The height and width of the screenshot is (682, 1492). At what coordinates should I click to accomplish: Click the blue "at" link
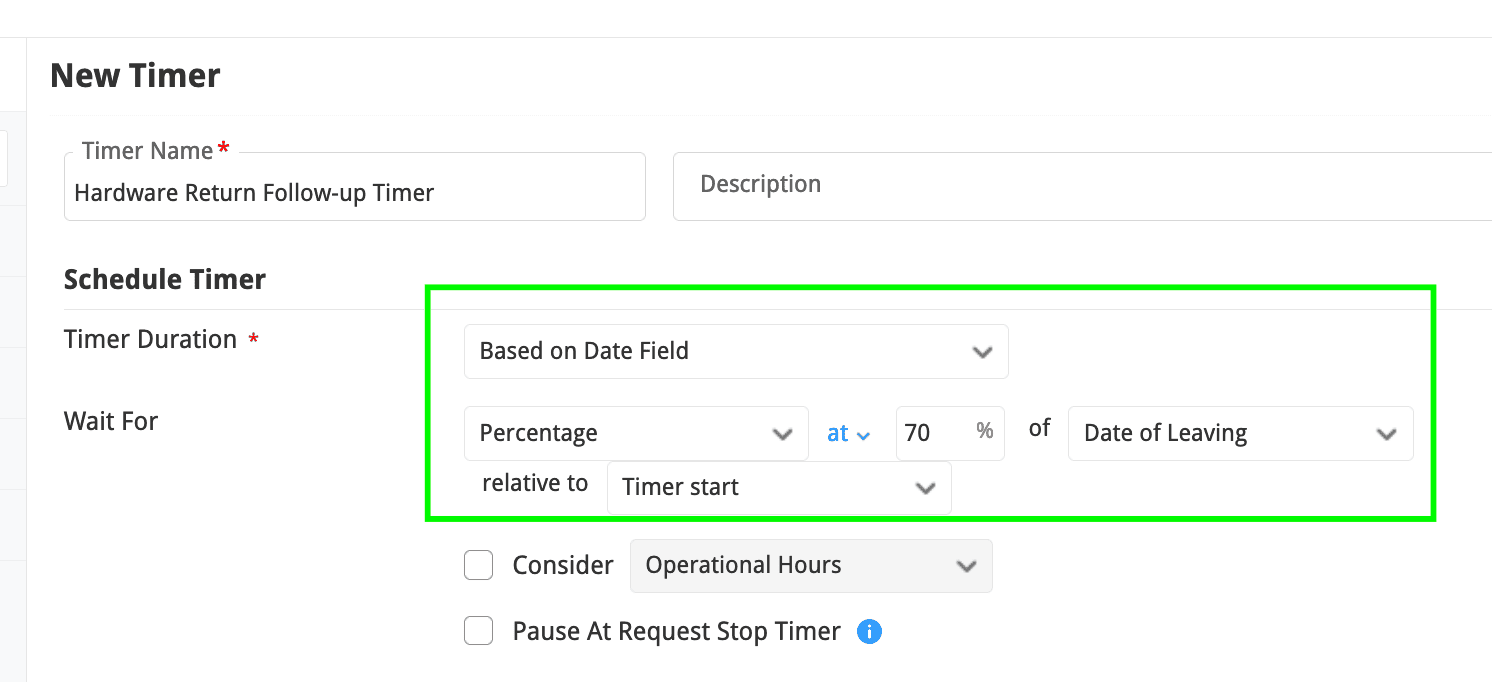point(837,434)
